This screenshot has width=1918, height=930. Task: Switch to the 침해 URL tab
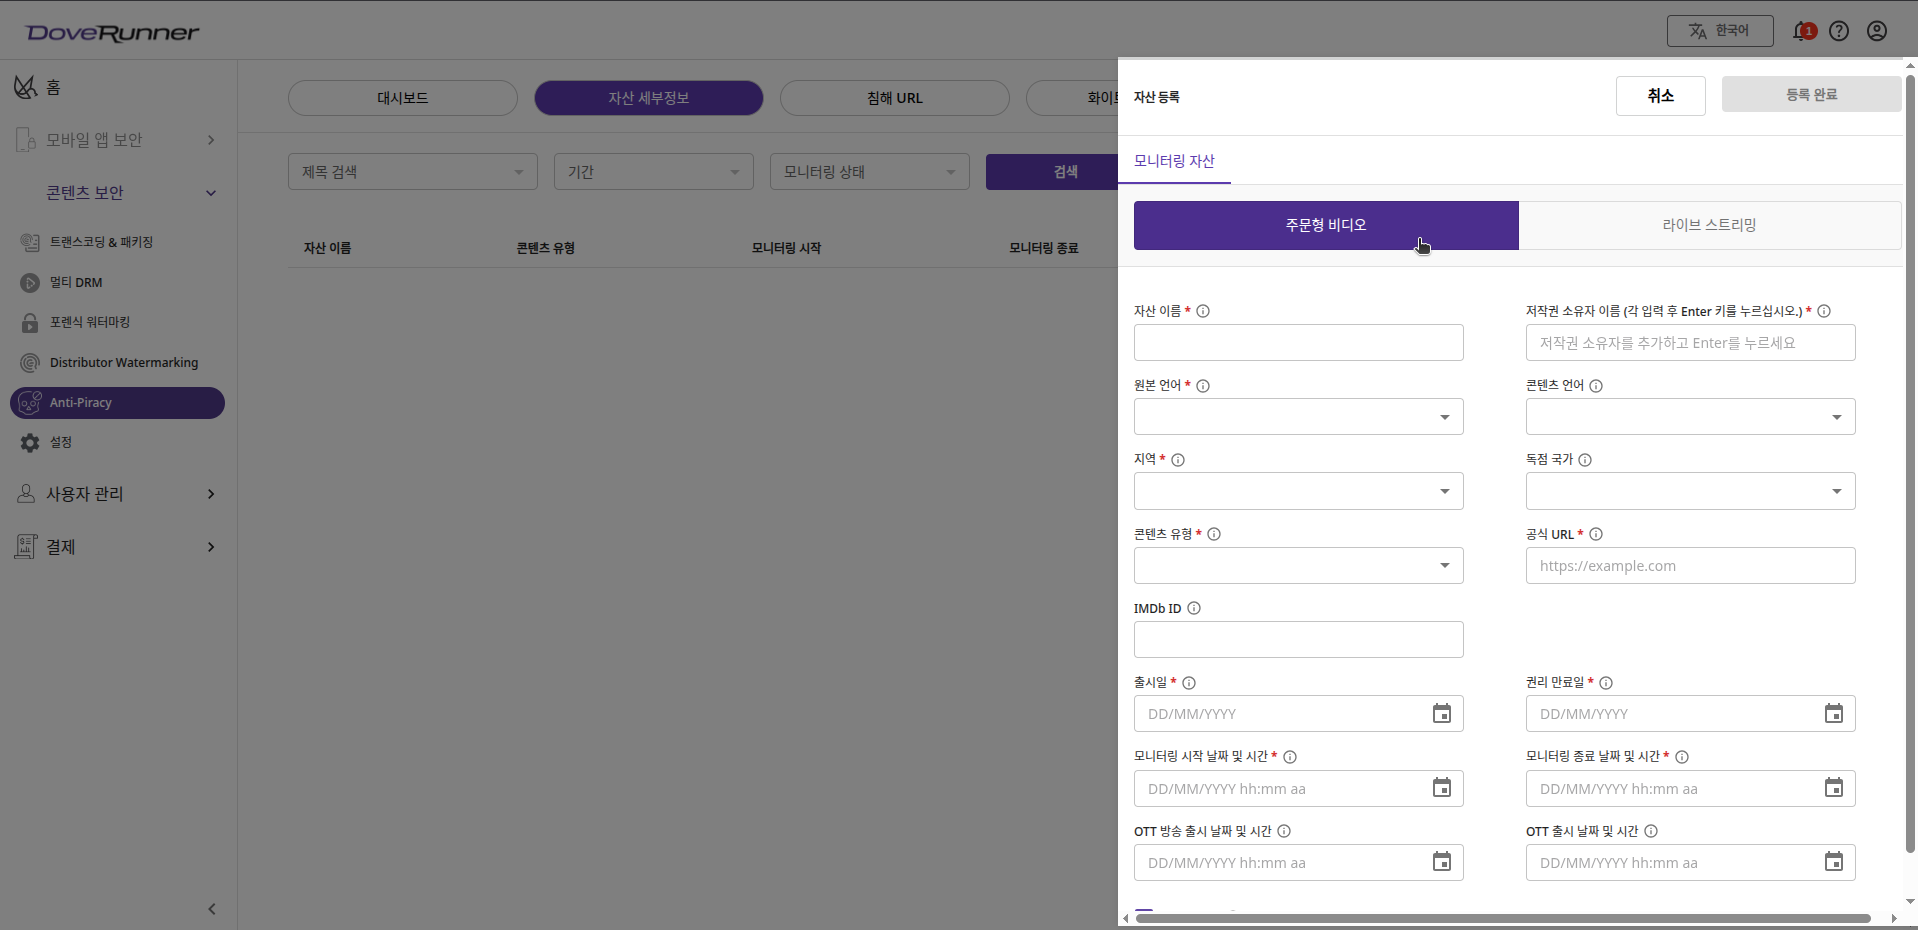click(x=894, y=97)
